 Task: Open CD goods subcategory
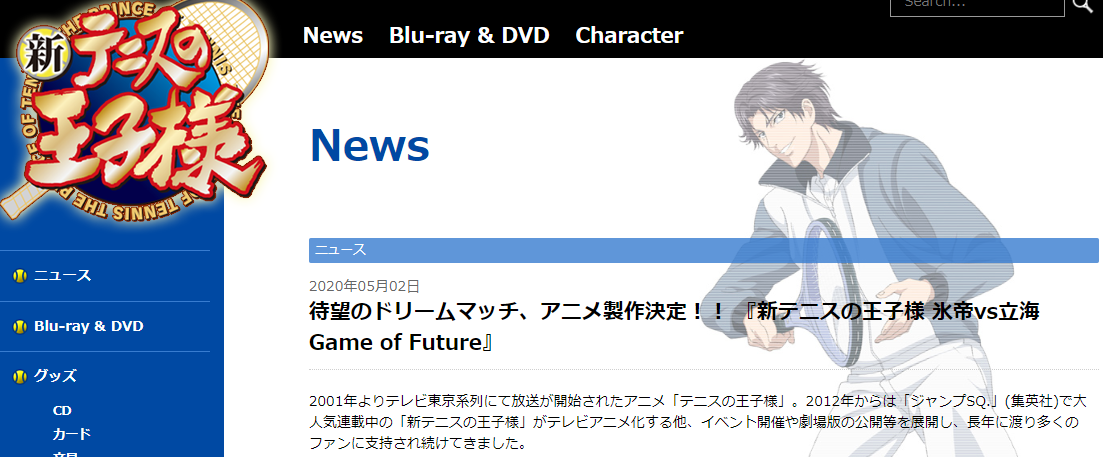(x=62, y=411)
